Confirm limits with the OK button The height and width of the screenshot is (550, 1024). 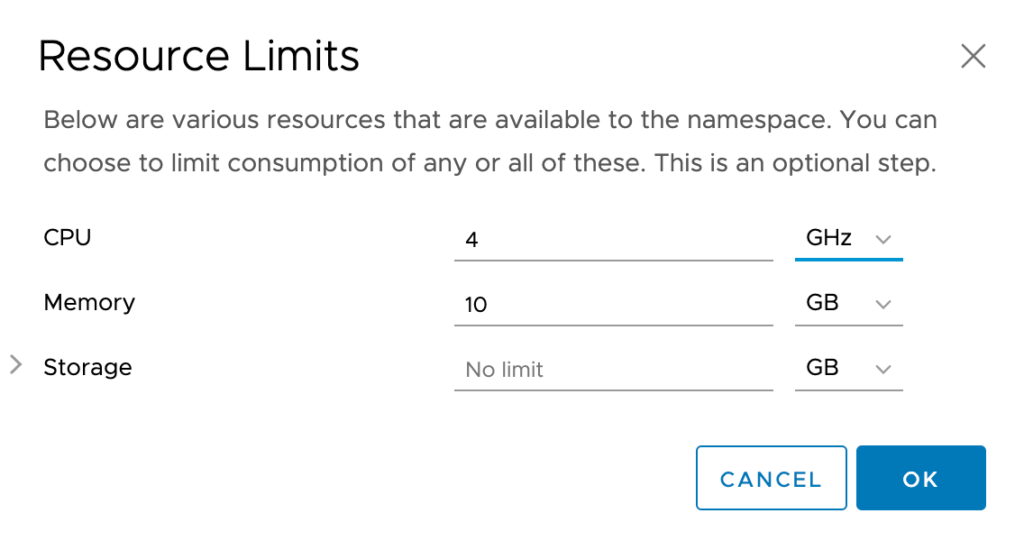[920, 479]
